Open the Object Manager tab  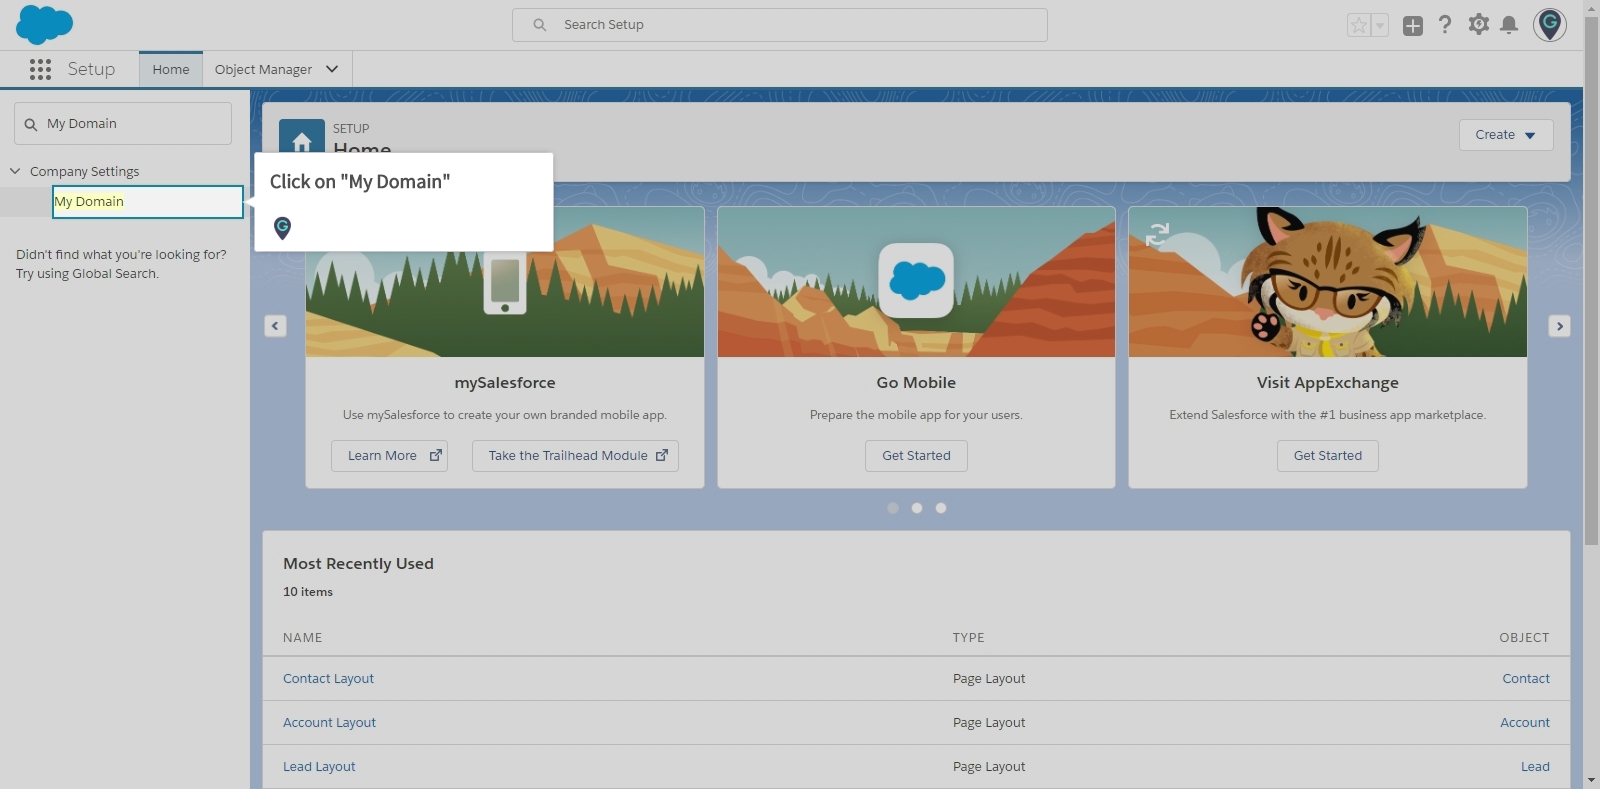[263, 69]
